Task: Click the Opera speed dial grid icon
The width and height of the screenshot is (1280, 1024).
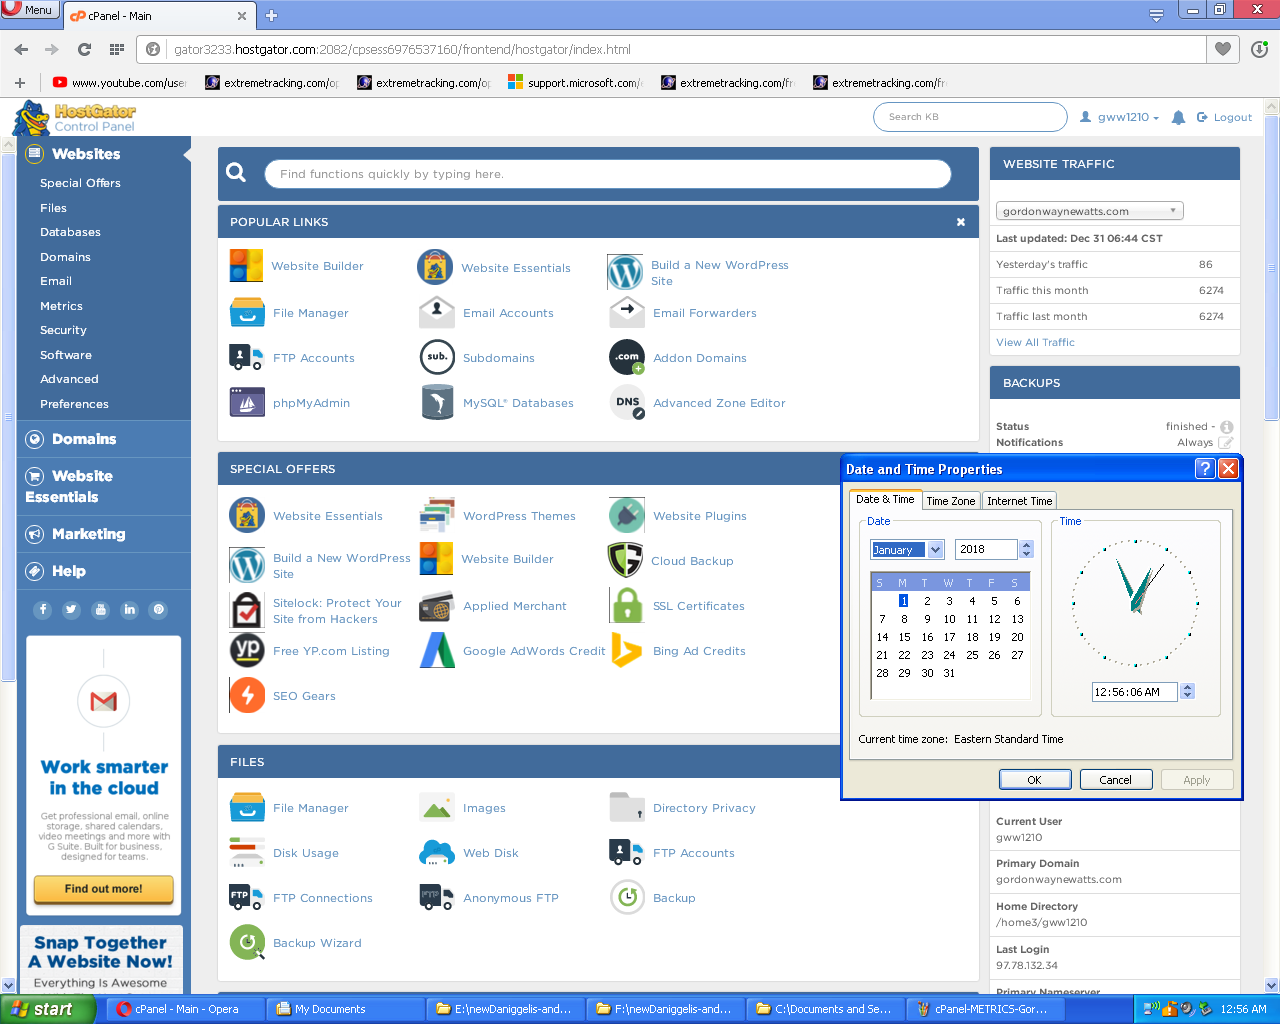Action: [117, 49]
